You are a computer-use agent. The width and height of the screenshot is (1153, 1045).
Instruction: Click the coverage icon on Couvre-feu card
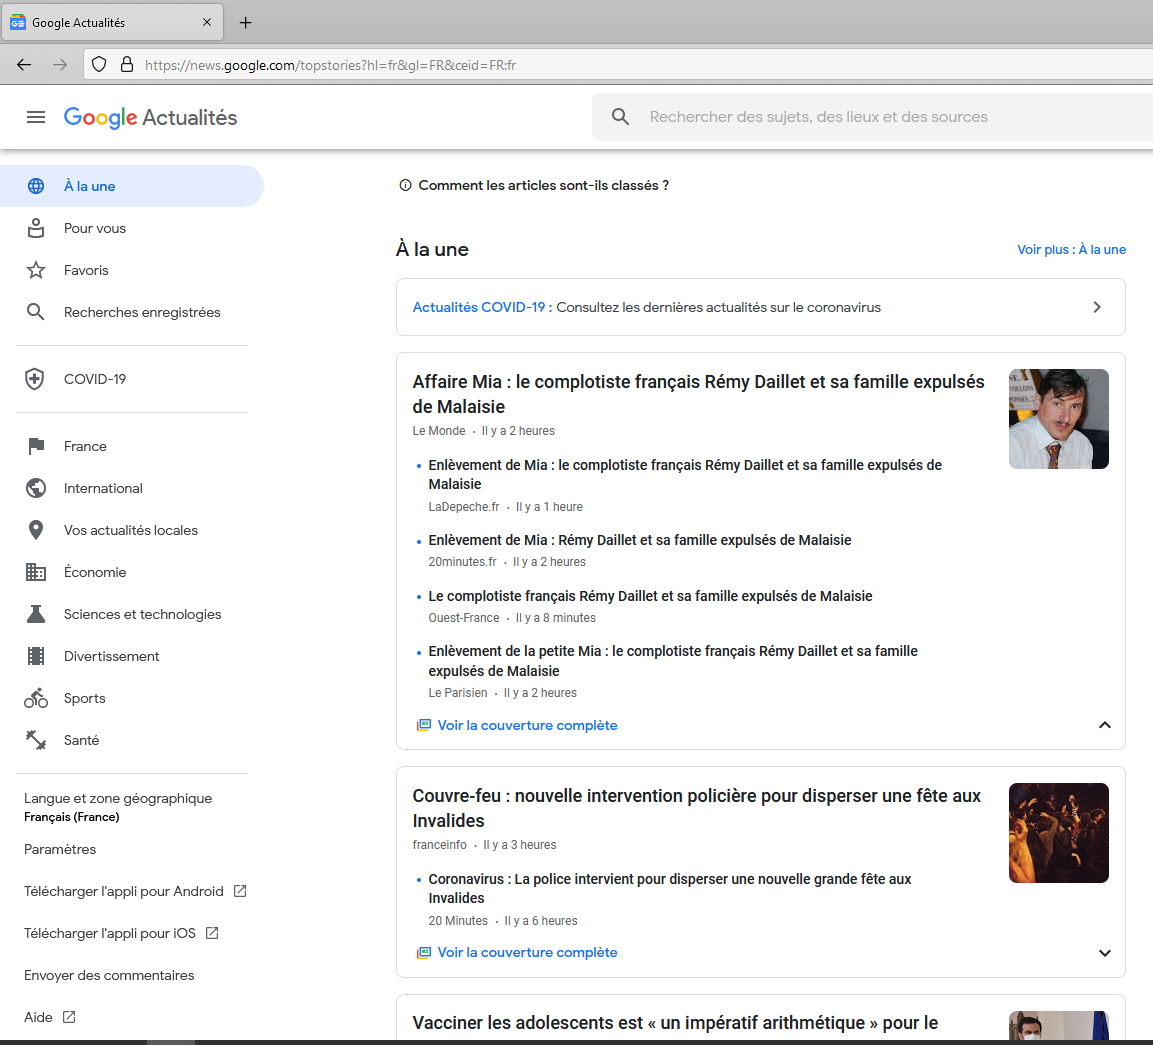(x=424, y=952)
